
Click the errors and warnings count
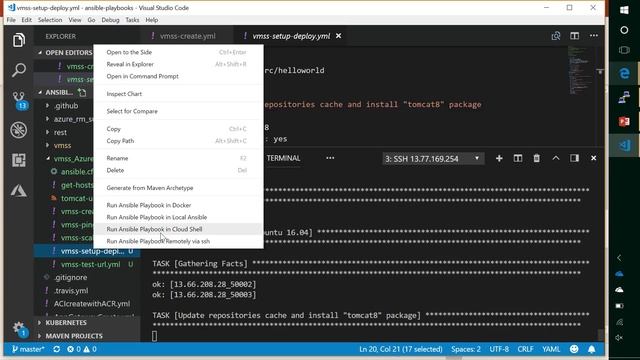point(82,349)
